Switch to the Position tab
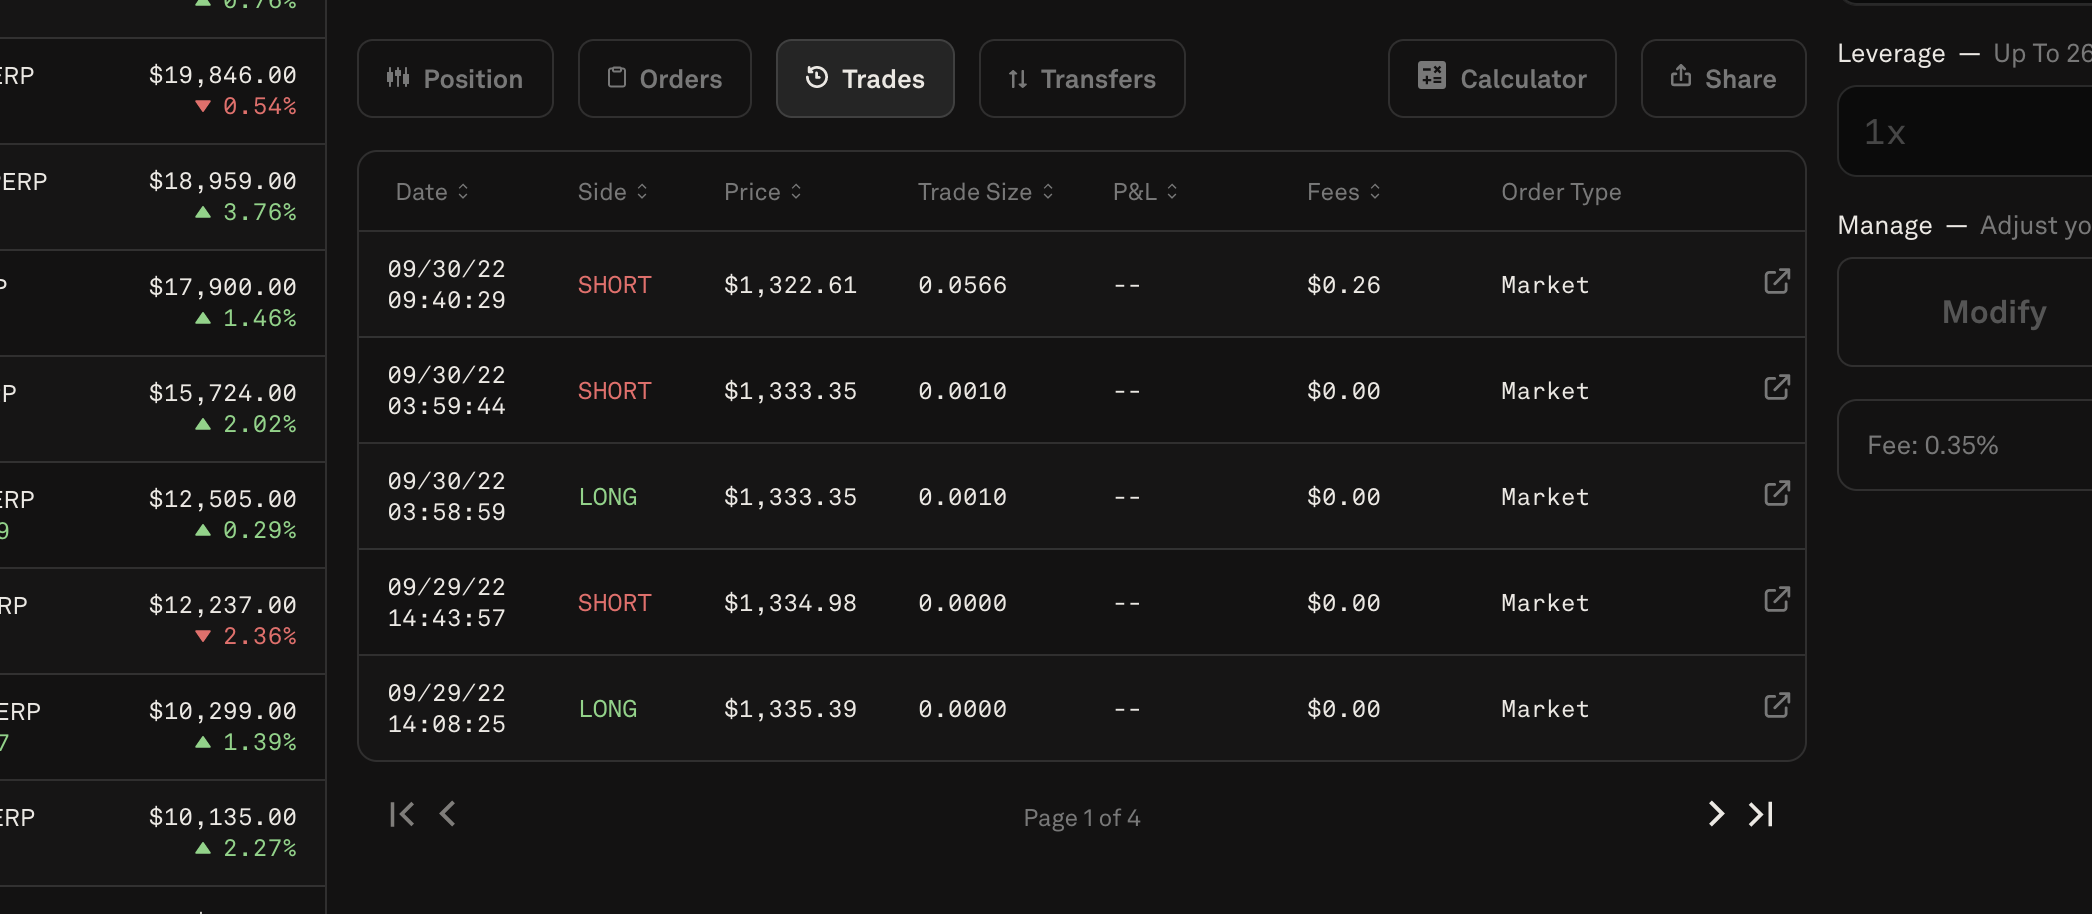Viewport: 2092px width, 914px height. (x=455, y=79)
